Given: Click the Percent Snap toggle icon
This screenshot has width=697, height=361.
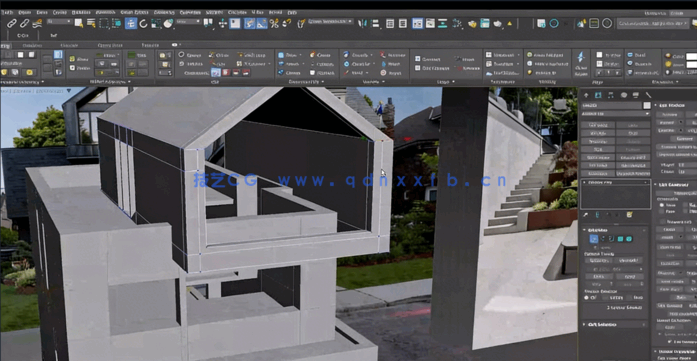Looking at the screenshot, I should tap(275, 23).
